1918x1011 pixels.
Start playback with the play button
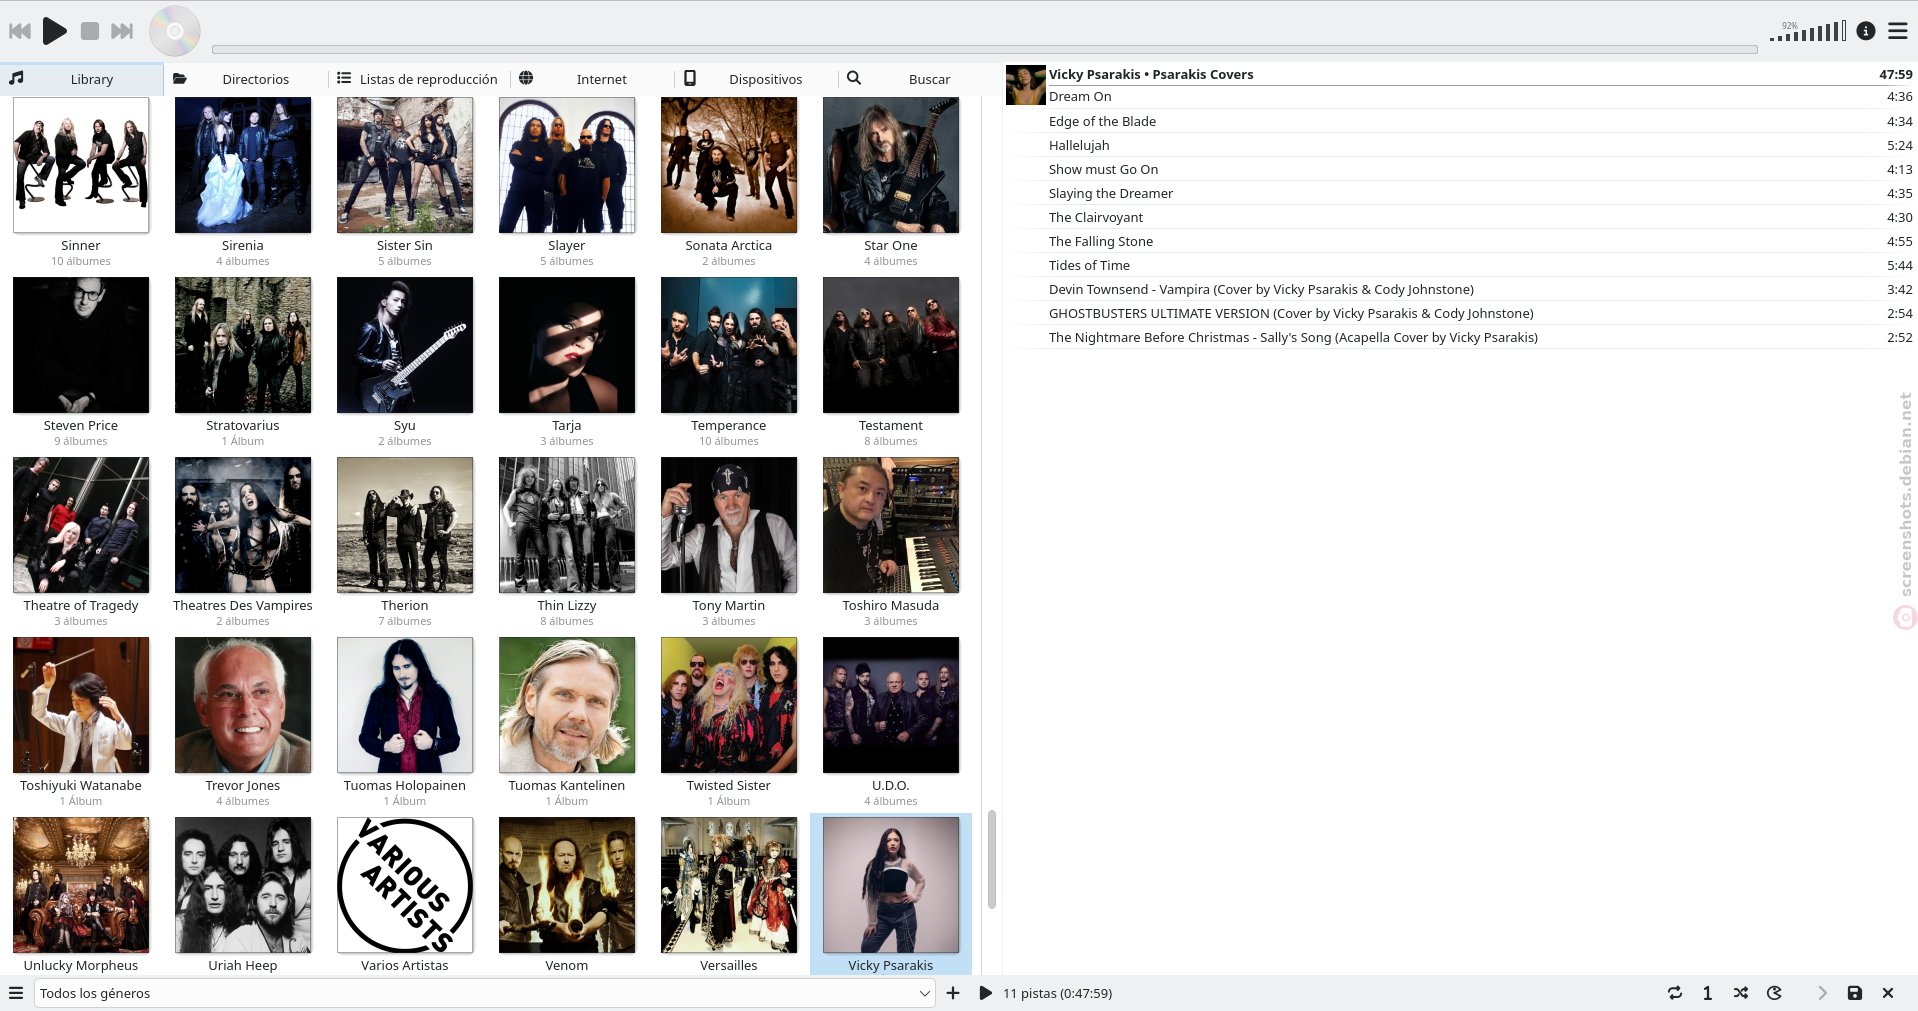point(55,31)
